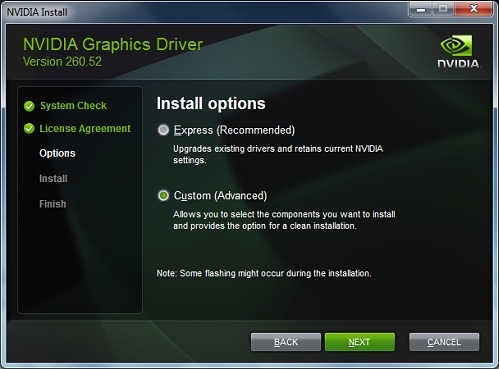Select the Options step in the sidebar
Viewport: 499px width, 369px height.
point(57,153)
